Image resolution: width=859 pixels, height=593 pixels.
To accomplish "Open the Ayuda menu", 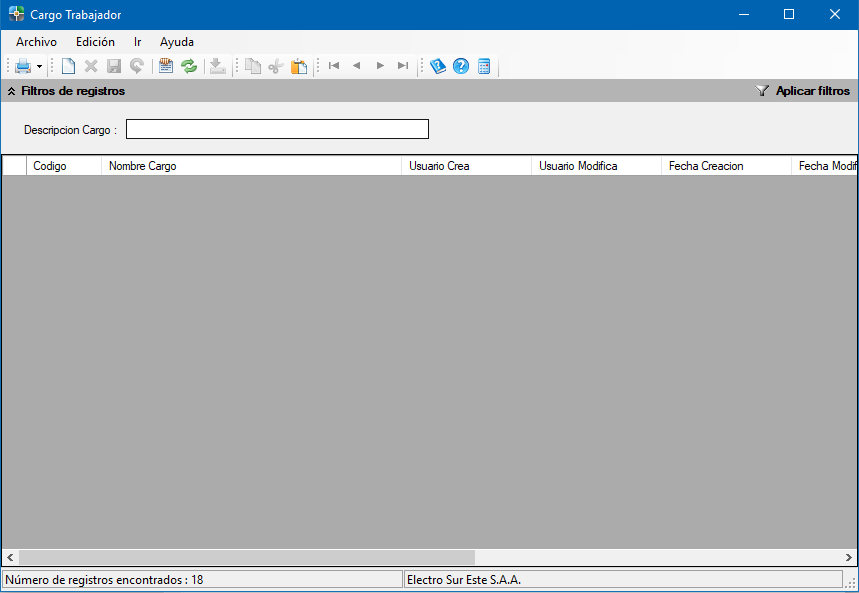I will pos(177,42).
